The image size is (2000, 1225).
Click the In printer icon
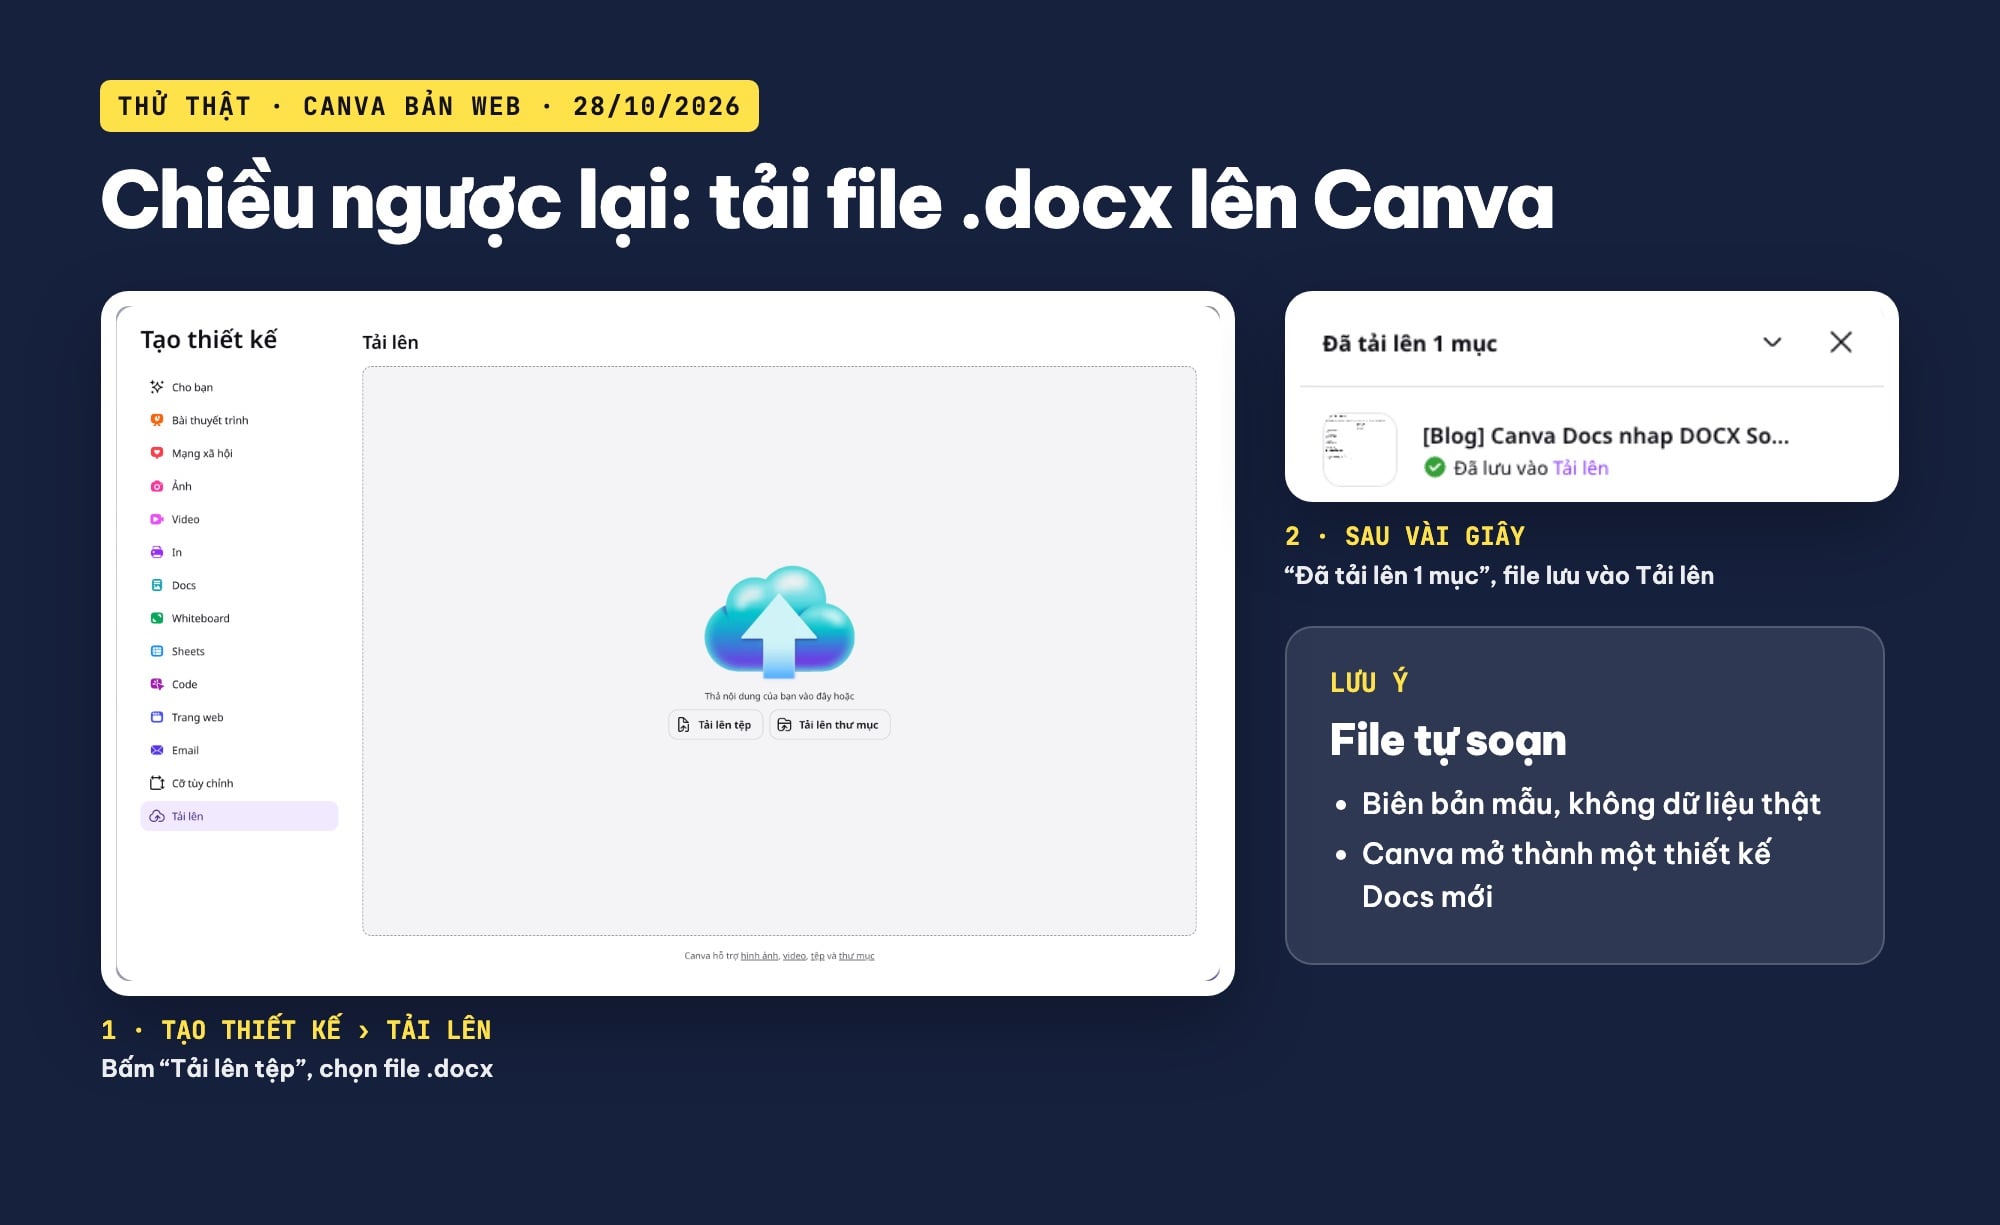(157, 552)
